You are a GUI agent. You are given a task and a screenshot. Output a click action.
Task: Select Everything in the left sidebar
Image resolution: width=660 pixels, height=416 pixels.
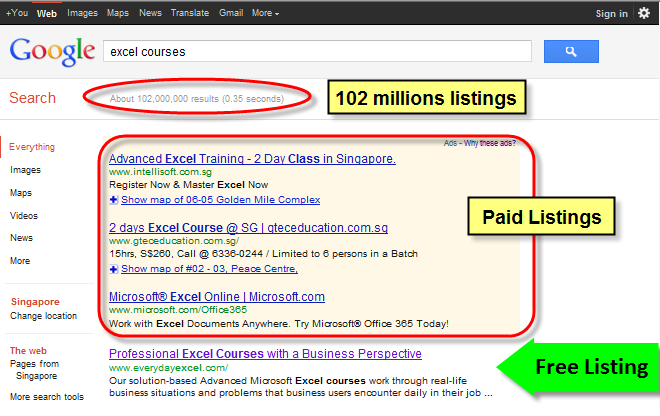32,147
